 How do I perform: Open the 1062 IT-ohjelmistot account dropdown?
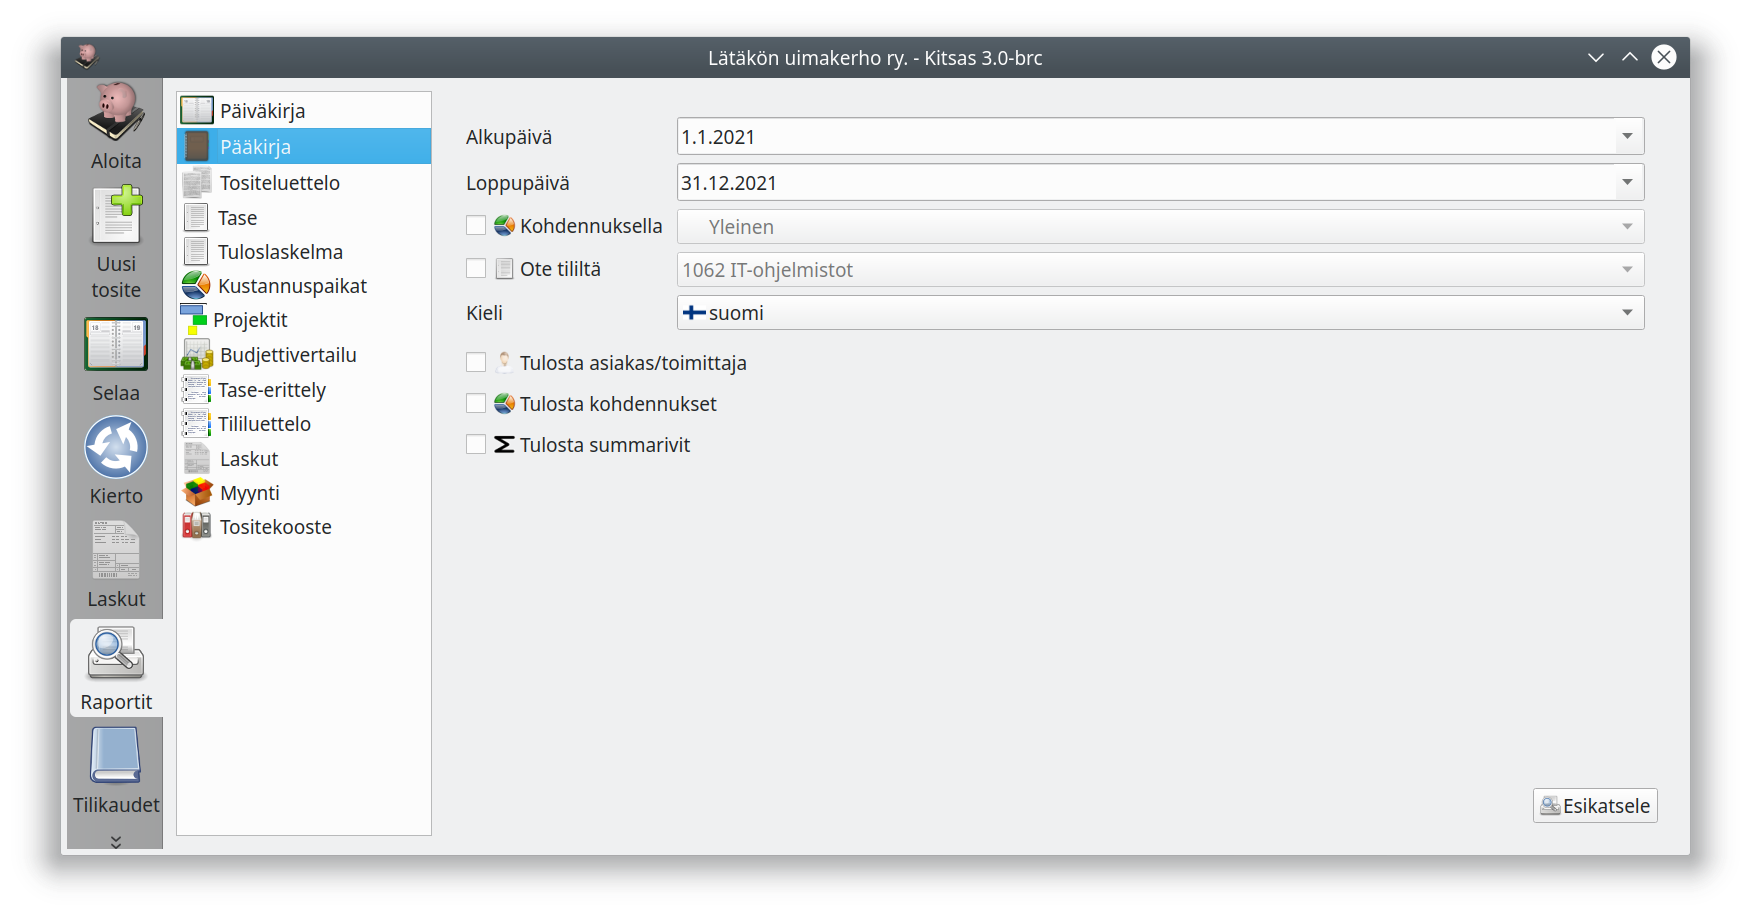click(1160, 270)
